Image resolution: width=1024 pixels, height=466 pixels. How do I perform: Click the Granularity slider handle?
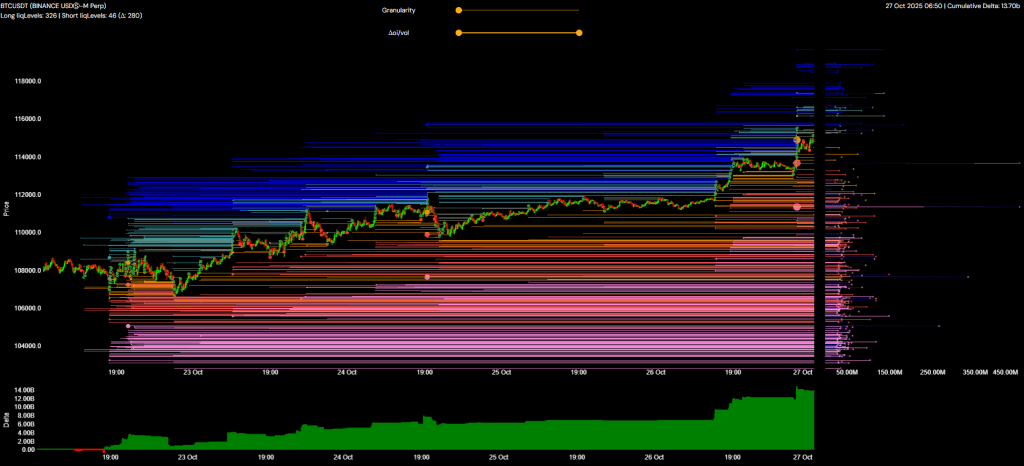(x=459, y=10)
